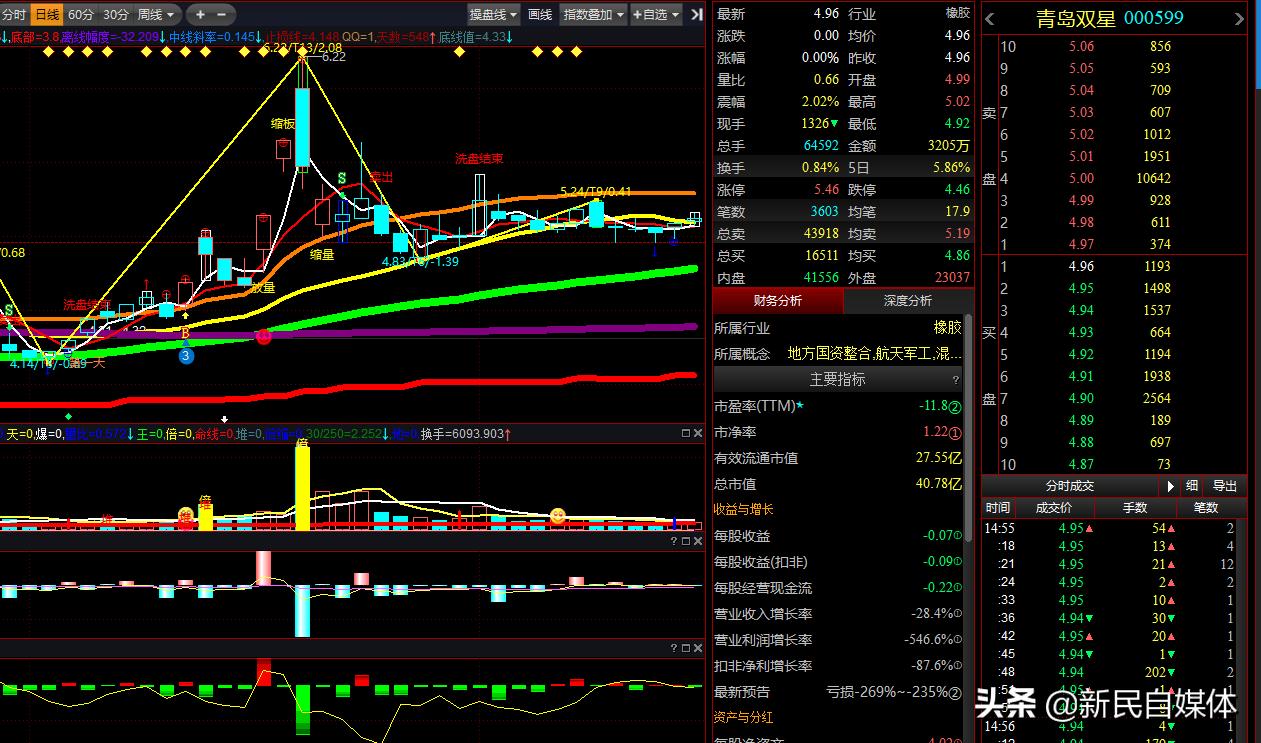Switch to the 60分 period tab
The image size is (1261, 743).
(x=81, y=14)
